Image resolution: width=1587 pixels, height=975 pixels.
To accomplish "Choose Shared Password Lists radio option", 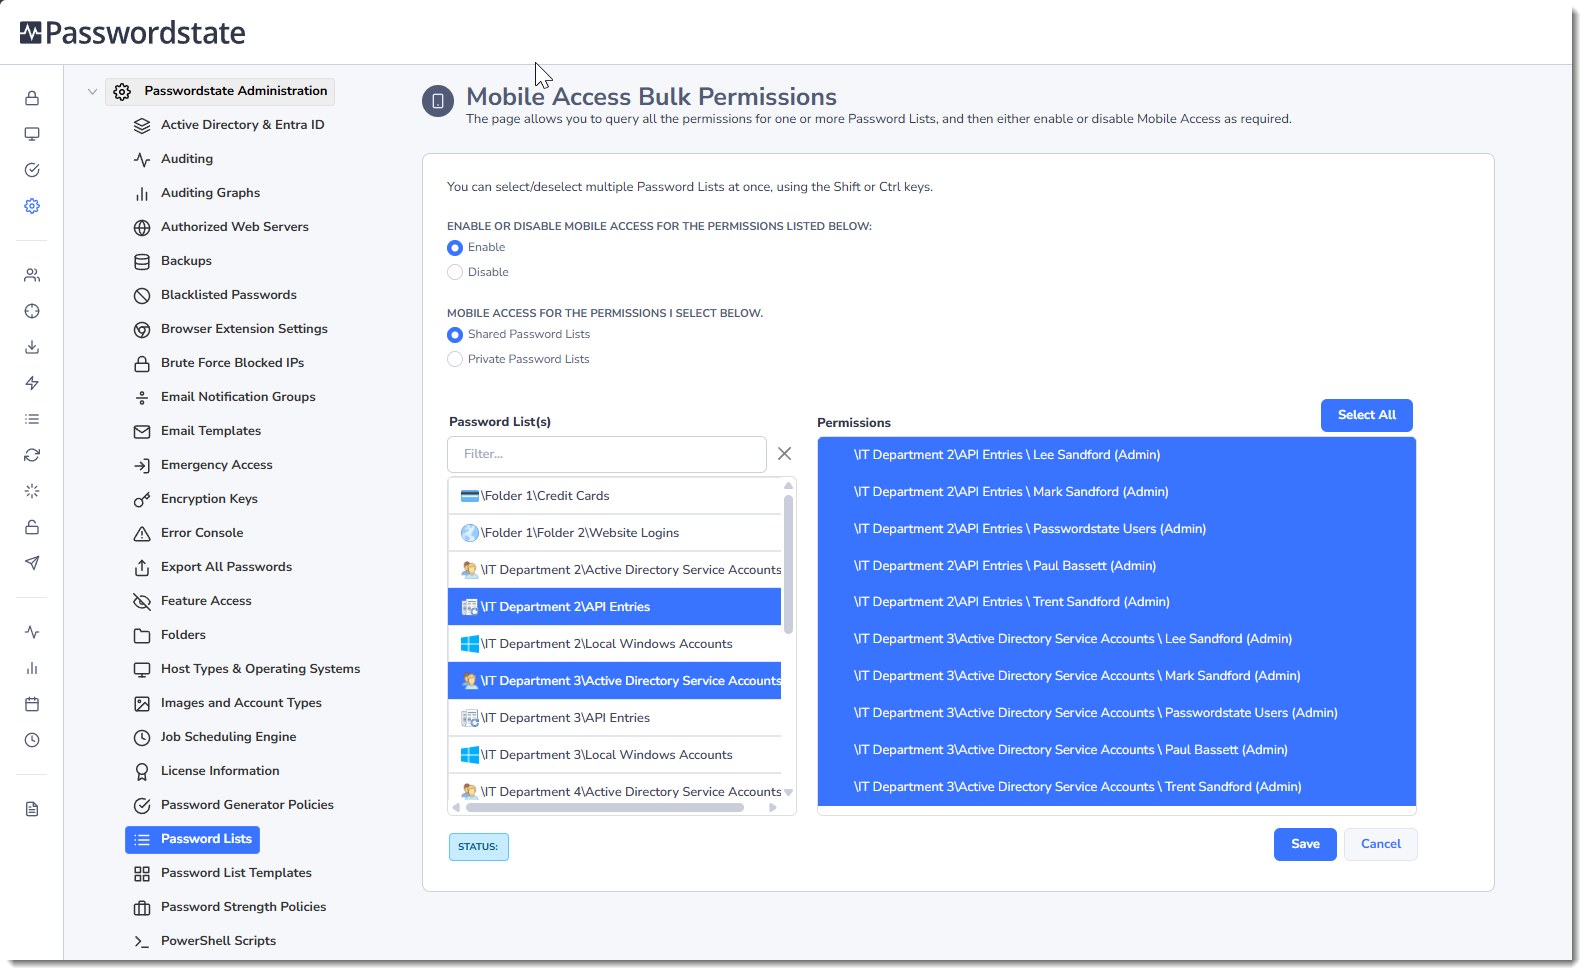I will pyautogui.click(x=455, y=335).
